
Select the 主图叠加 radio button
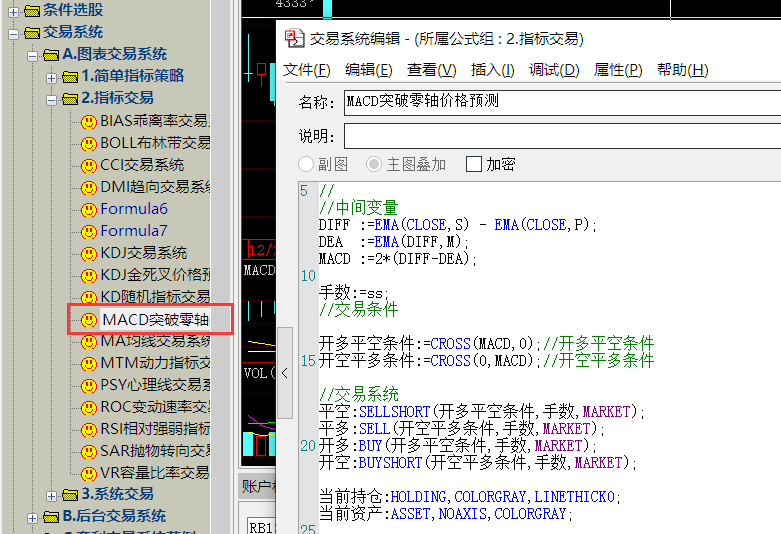374,164
